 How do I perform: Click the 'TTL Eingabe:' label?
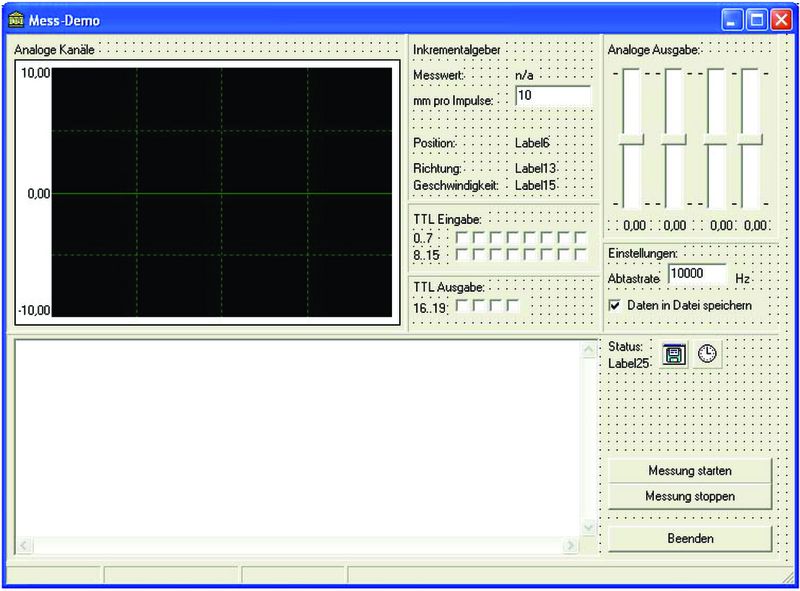447,219
